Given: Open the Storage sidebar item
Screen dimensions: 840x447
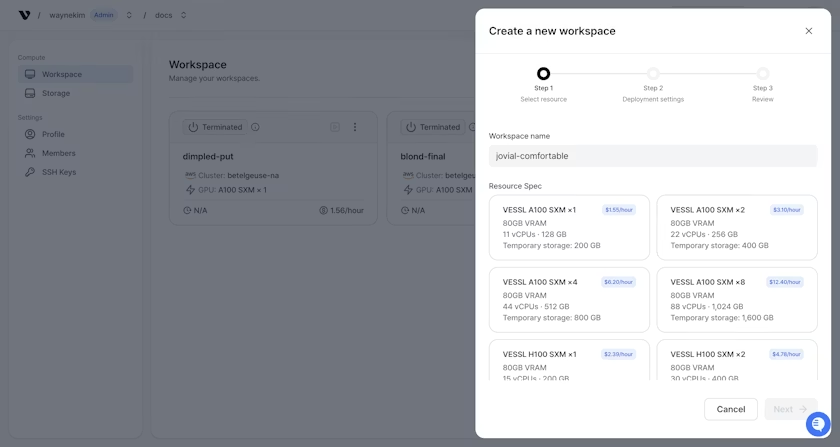Looking at the screenshot, I should pyautogui.click(x=75, y=93).
